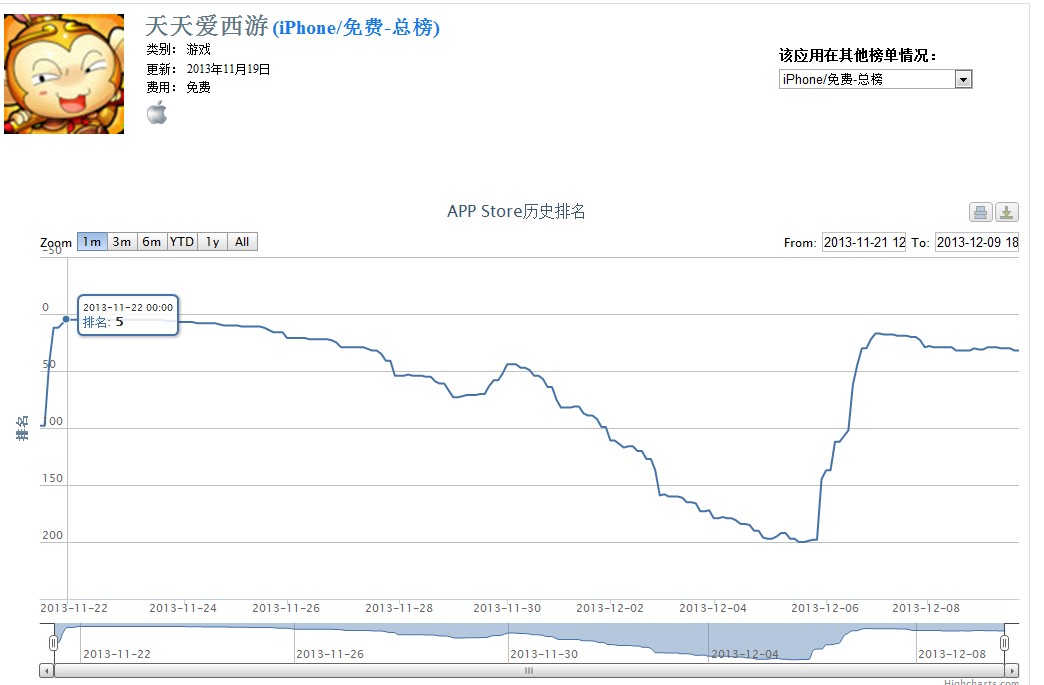
Task: Click the navigator's left range handle
Action: click(x=54, y=642)
